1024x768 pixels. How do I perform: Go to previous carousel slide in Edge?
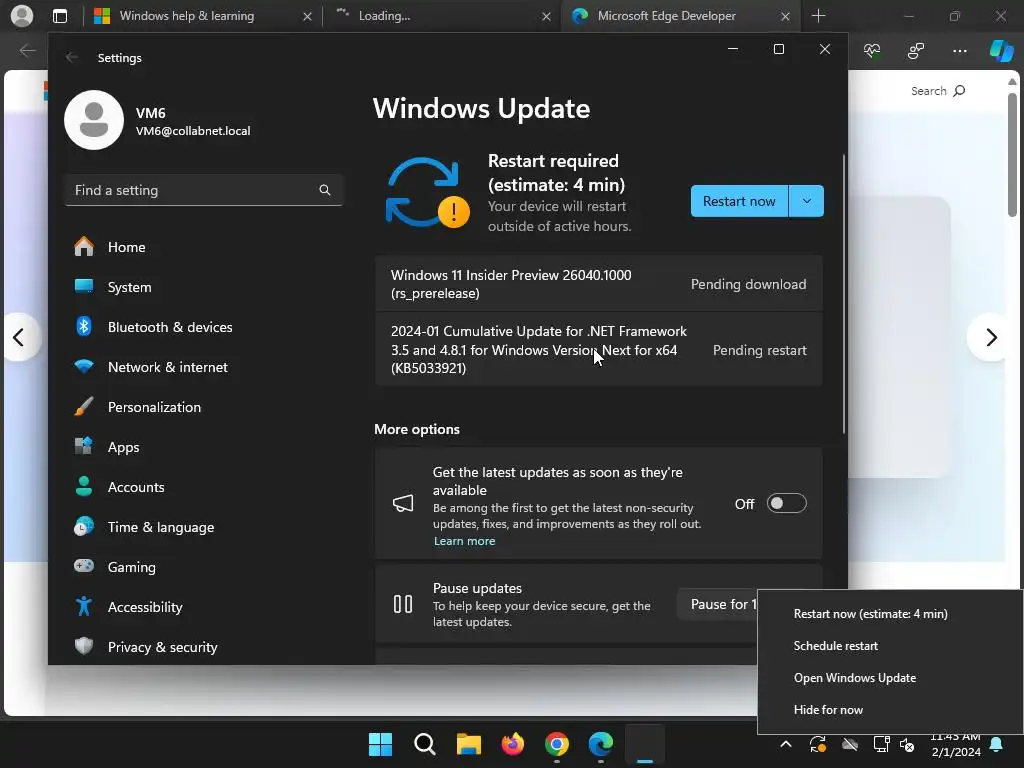(20, 337)
